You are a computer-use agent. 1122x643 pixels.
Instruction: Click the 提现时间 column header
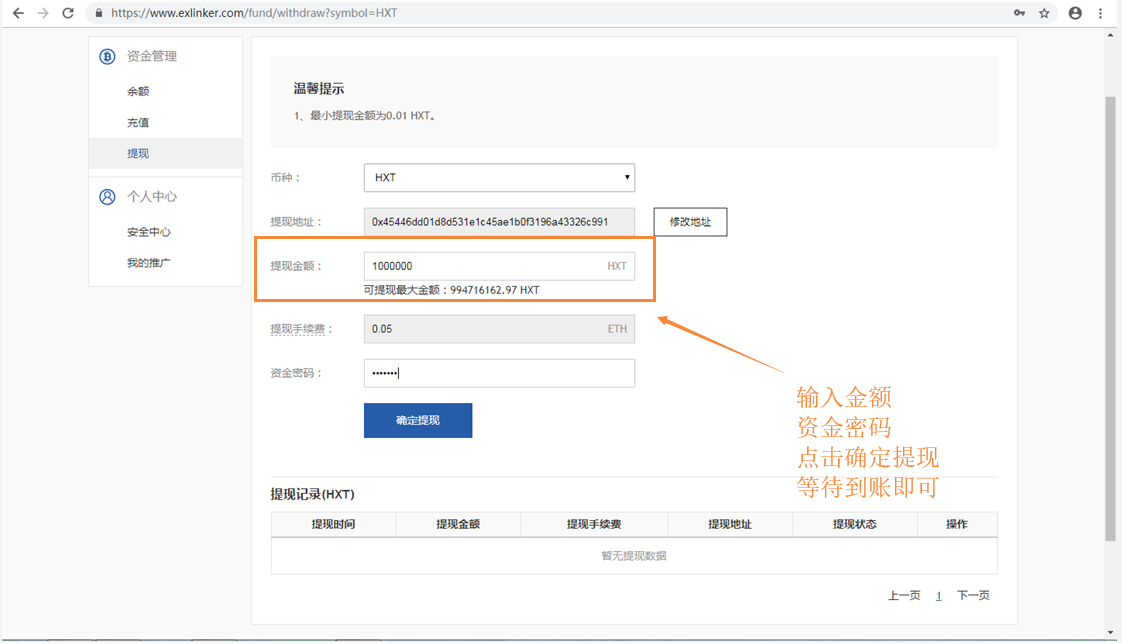[x=333, y=524]
